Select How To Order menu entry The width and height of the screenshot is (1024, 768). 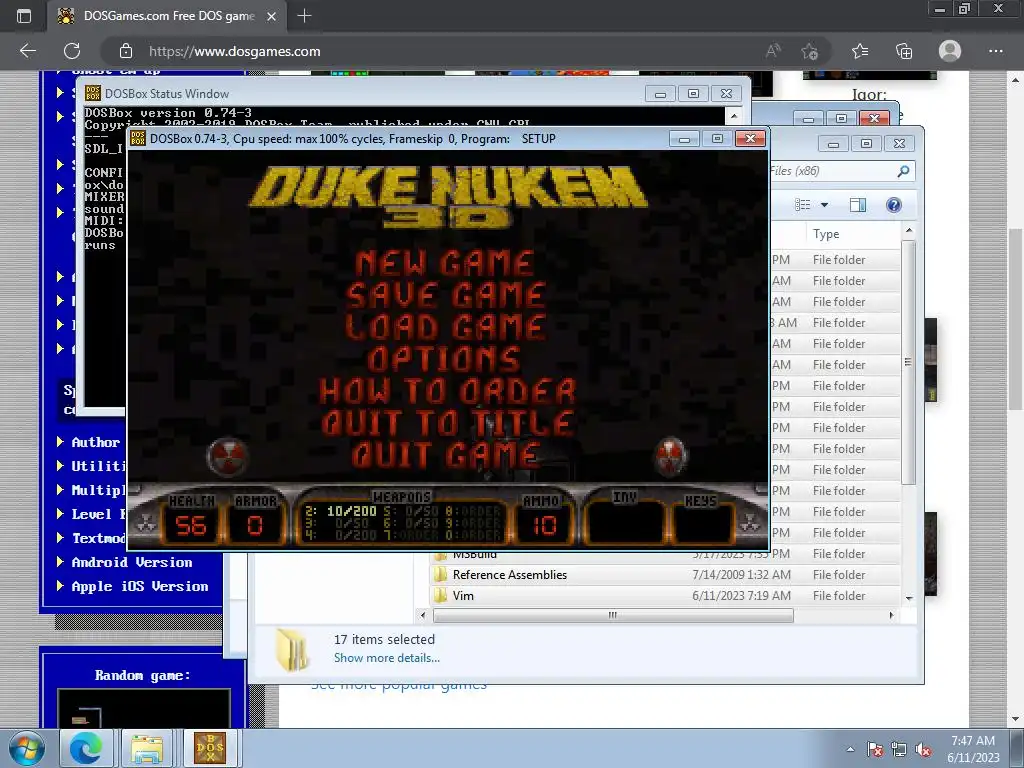[448, 391]
